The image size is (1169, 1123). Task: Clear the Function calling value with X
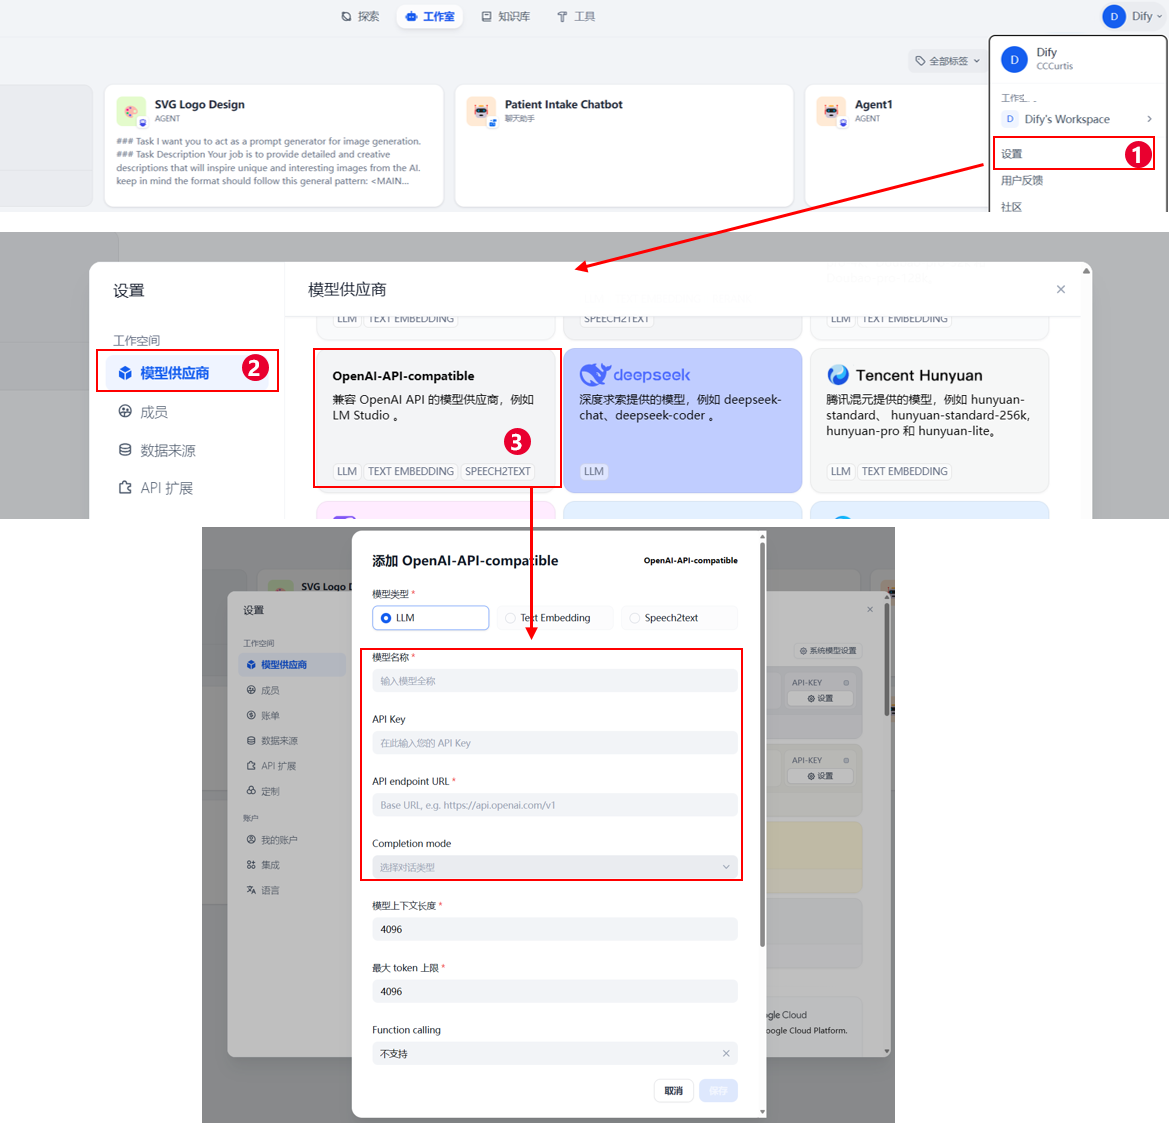pyautogui.click(x=726, y=1053)
